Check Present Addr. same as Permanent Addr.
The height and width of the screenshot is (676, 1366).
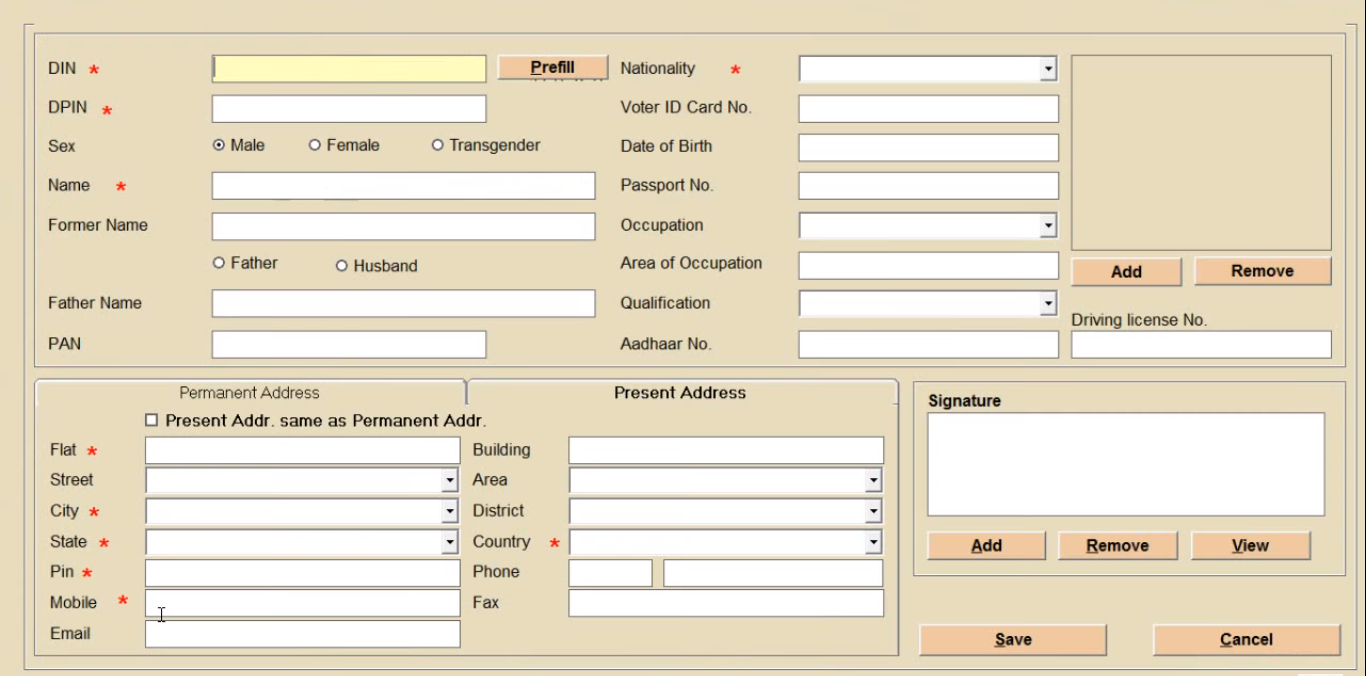point(152,421)
